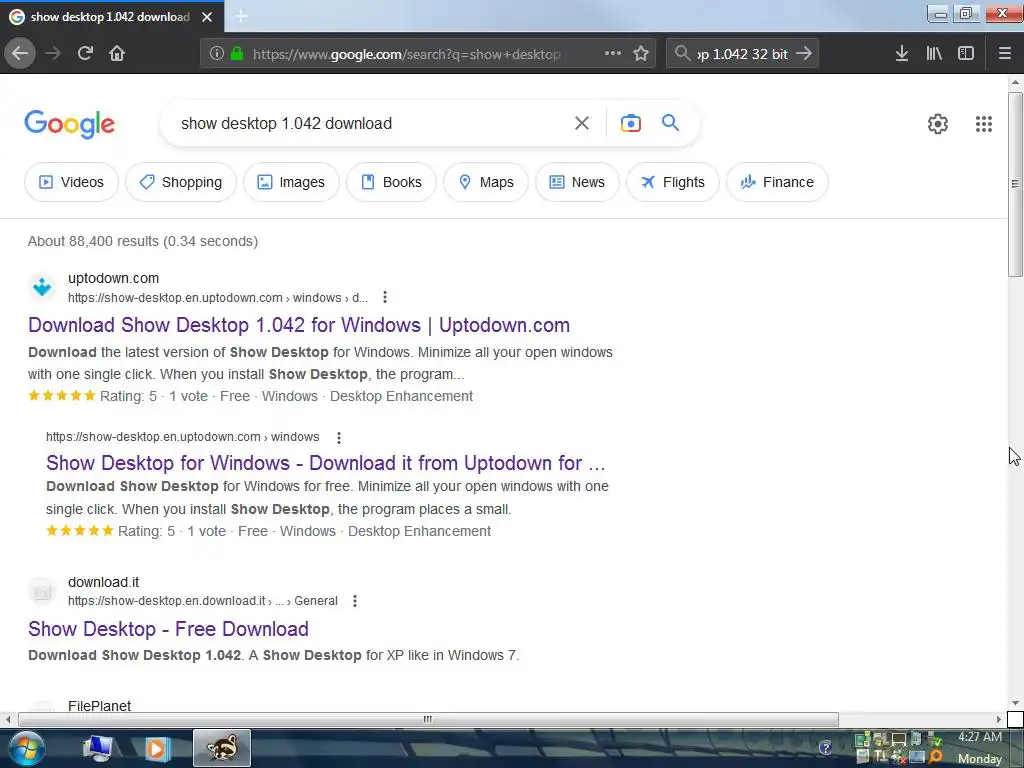Click the download.it site name
The height and width of the screenshot is (768, 1024).
pyautogui.click(x=104, y=582)
